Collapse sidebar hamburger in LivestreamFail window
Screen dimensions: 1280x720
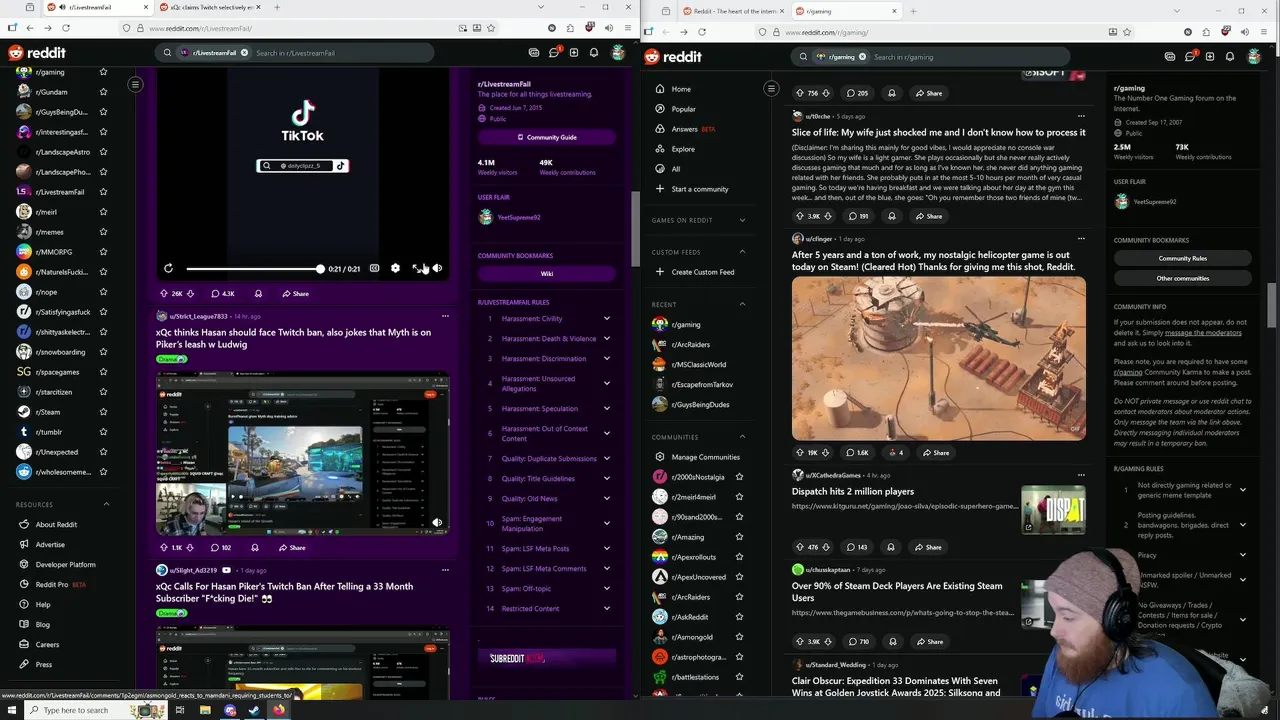tap(135, 84)
